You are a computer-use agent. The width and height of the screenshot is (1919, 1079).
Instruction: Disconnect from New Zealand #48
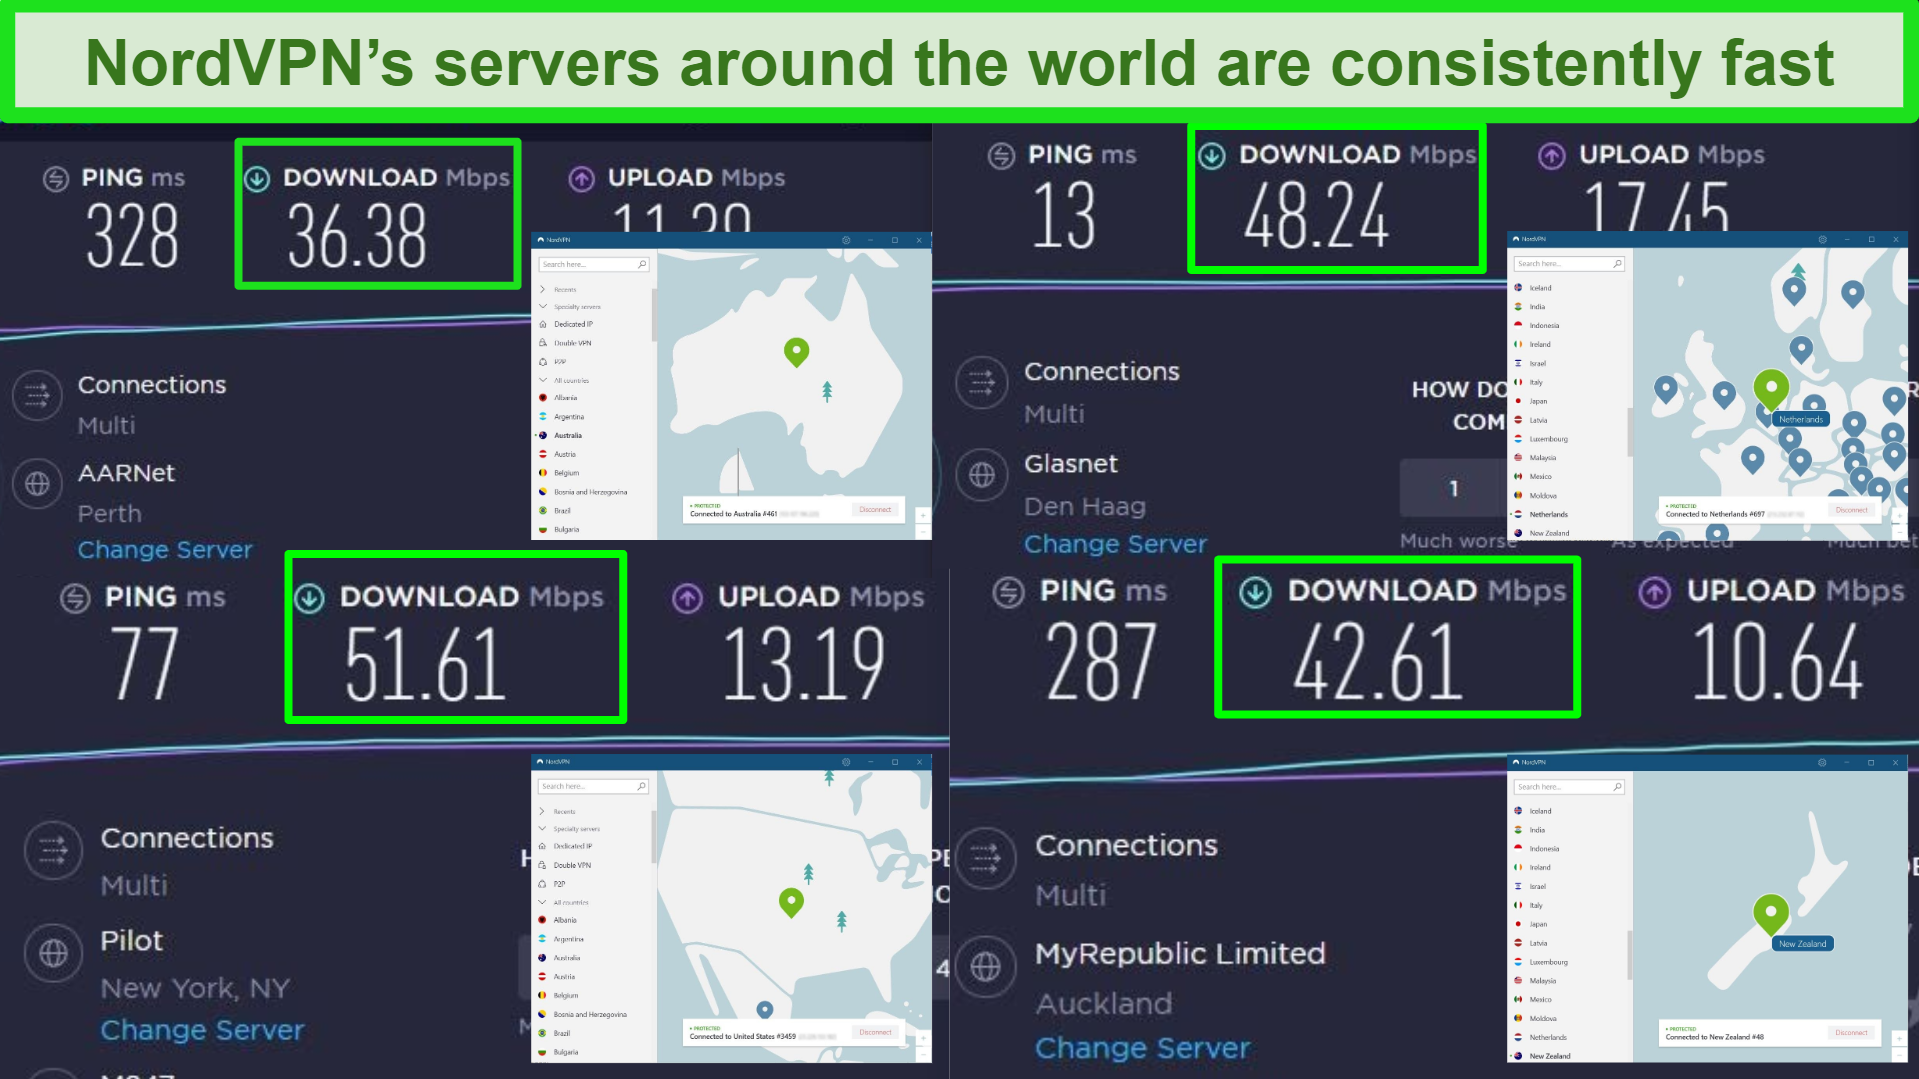(1851, 1032)
